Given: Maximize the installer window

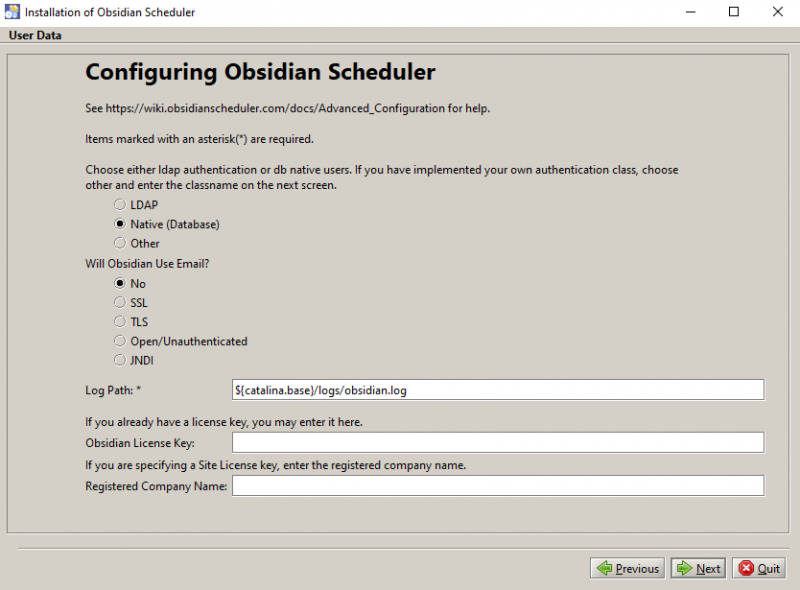Looking at the screenshot, I should 734,11.
